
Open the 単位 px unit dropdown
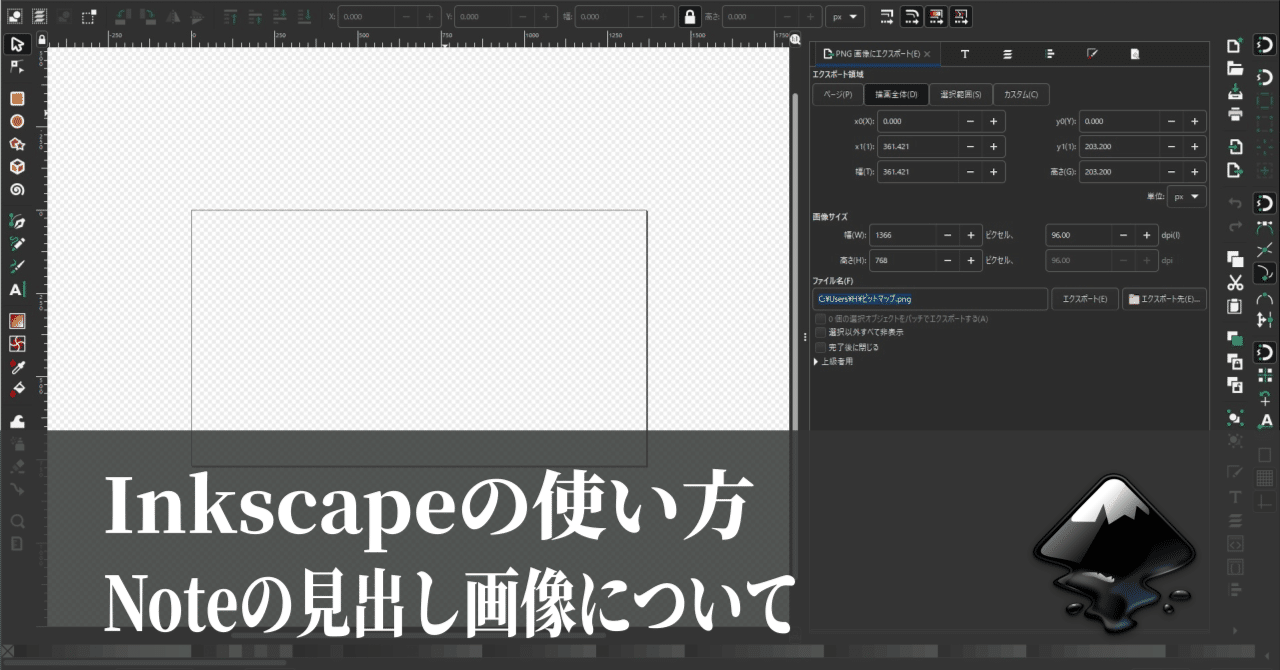(1186, 196)
